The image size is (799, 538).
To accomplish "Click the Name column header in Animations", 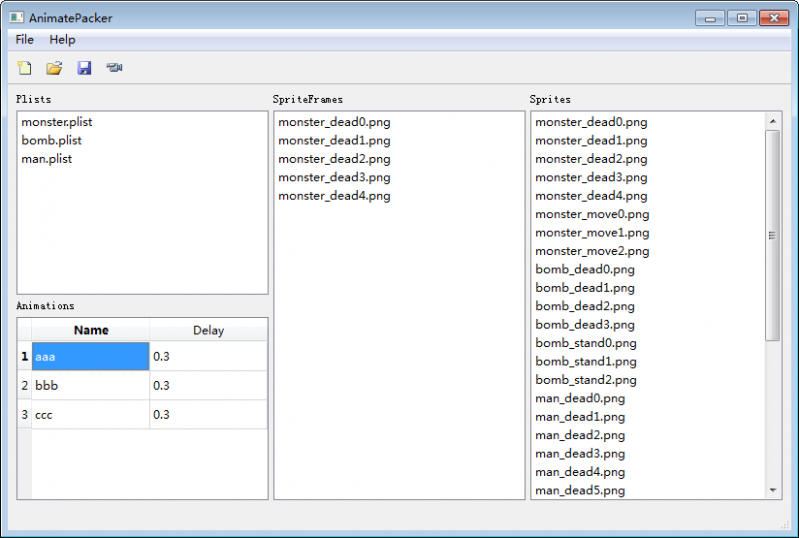I will (91, 330).
